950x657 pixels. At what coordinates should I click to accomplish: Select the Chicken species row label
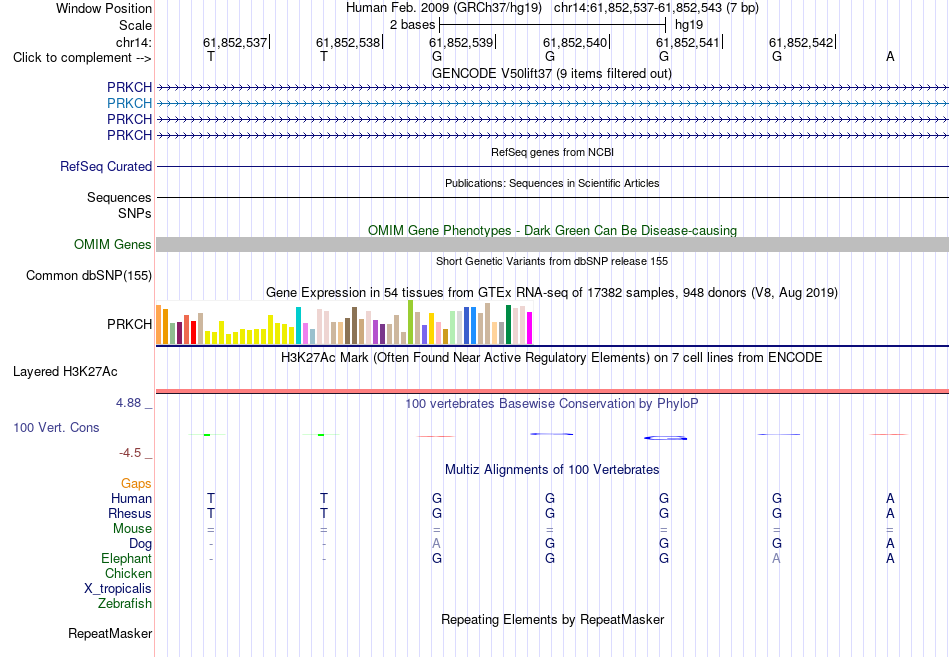point(128,573)
